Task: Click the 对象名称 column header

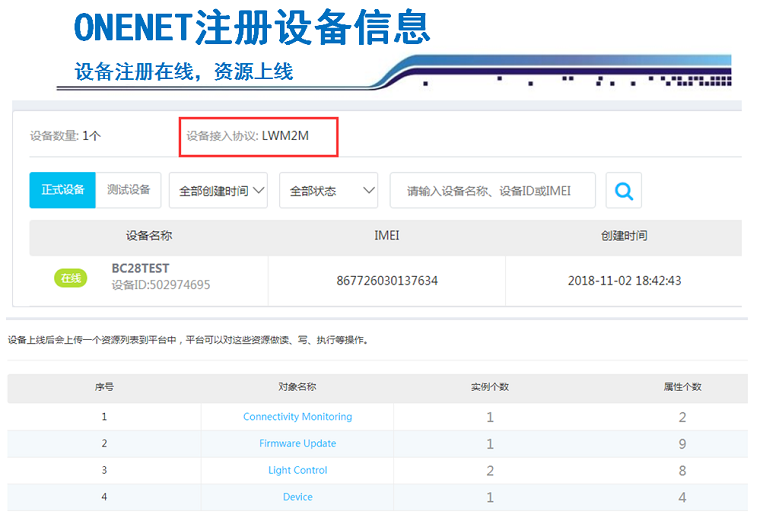Action: [x=297, y=387]
